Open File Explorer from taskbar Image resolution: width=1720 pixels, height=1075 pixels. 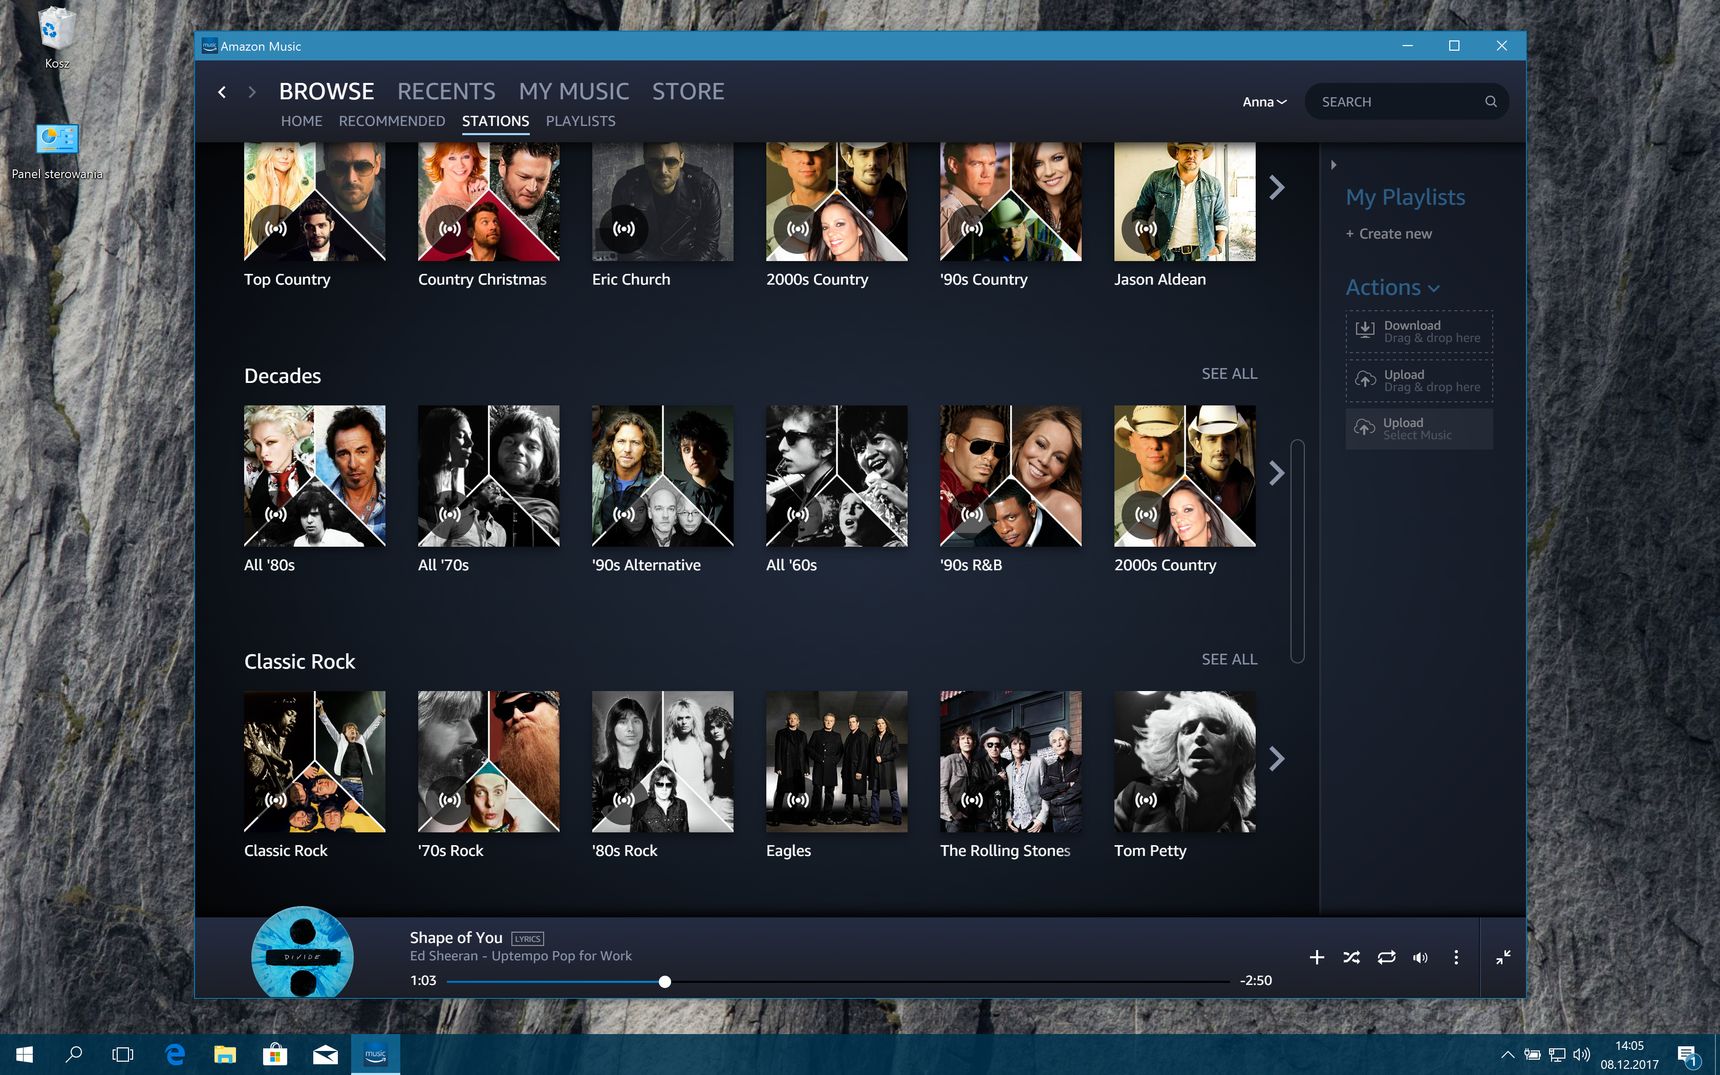coord(225,1055)
